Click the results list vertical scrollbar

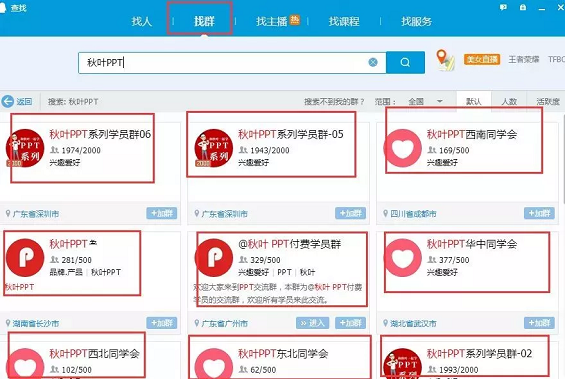pyautogui.click(x=563, y=159)
